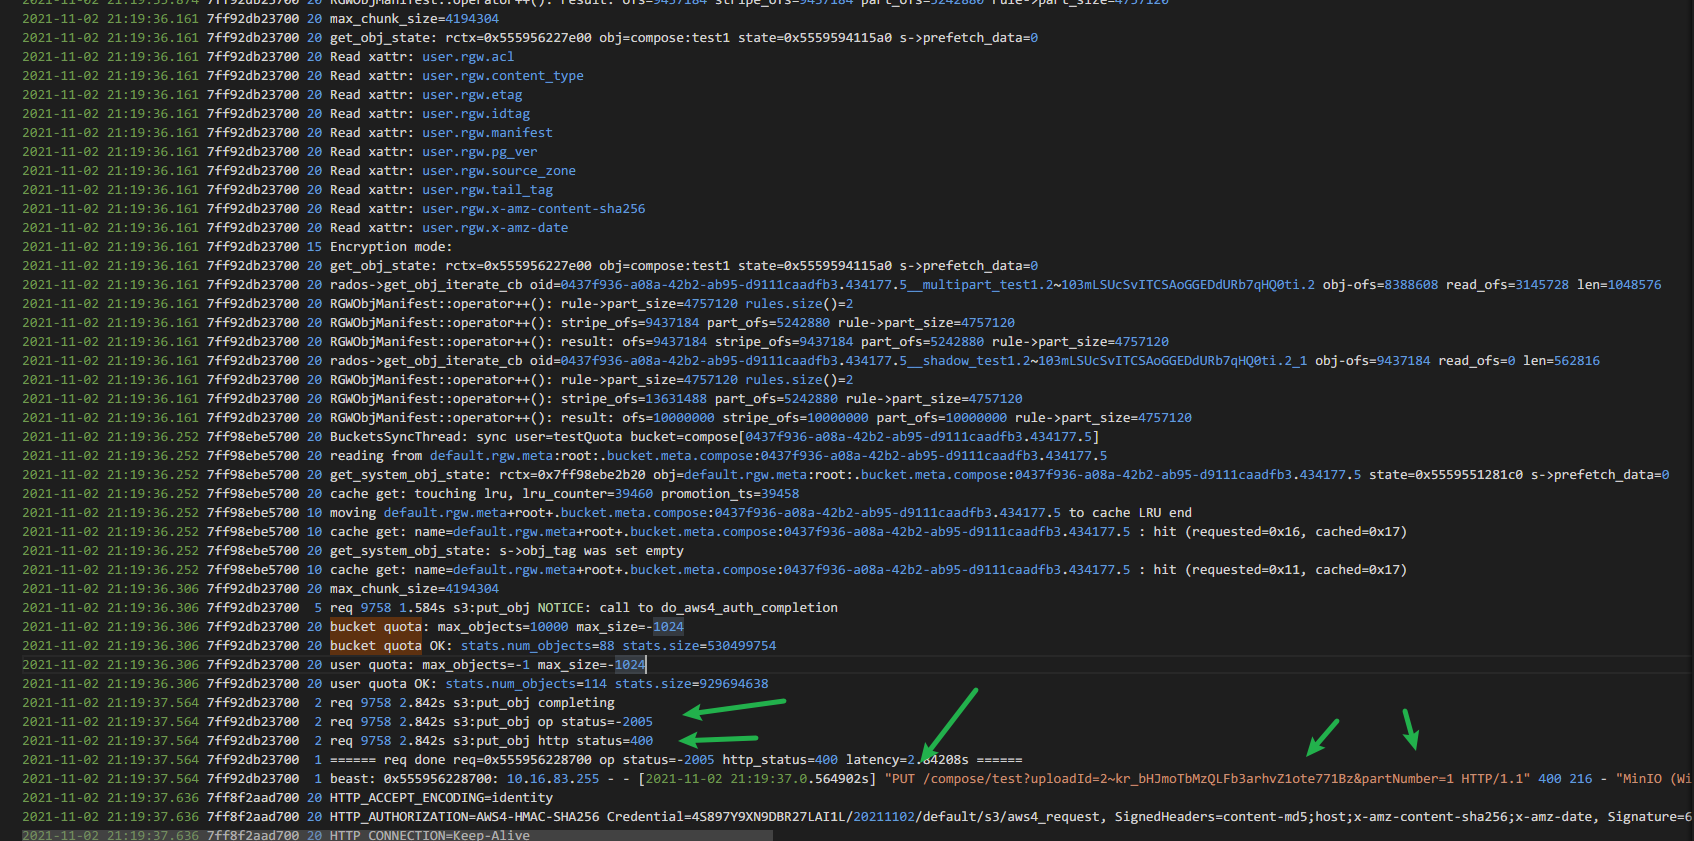Click 's3:put_obj http status=400' text

point(553,741)
